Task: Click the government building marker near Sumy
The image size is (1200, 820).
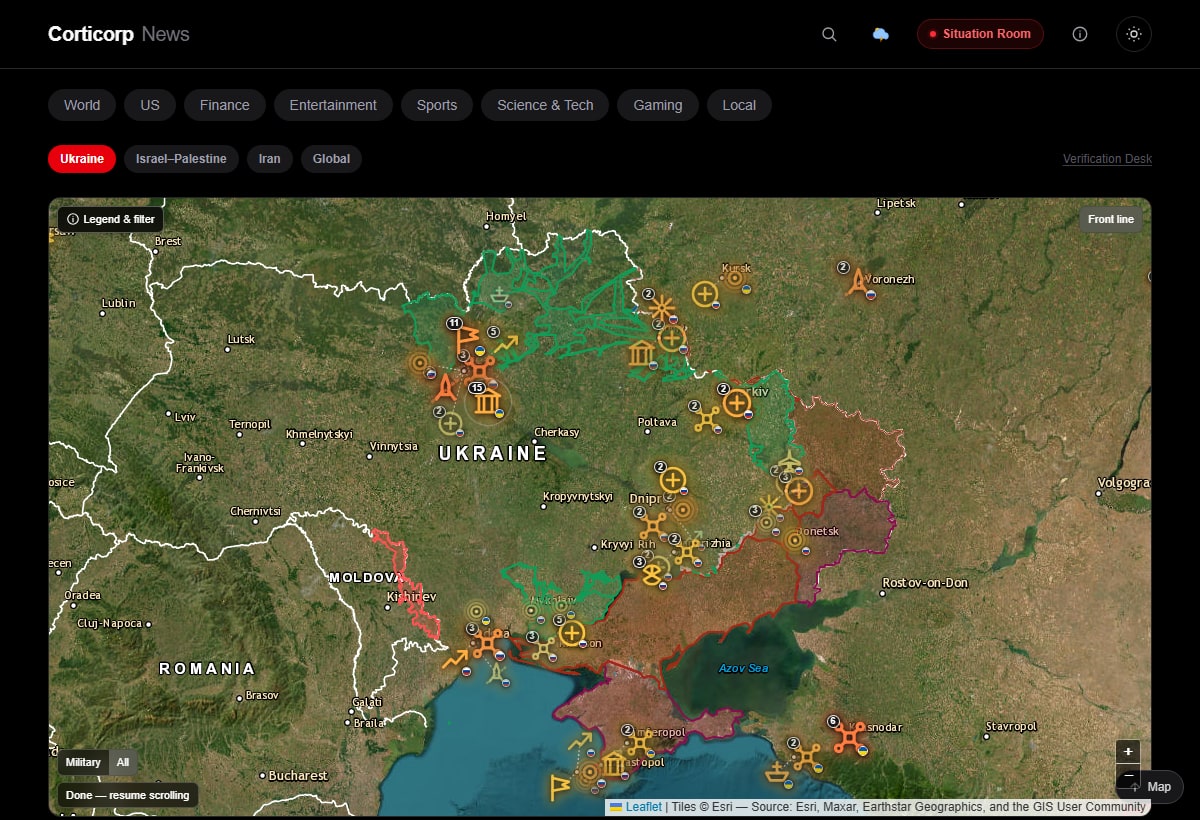Action: coord(641,353)
